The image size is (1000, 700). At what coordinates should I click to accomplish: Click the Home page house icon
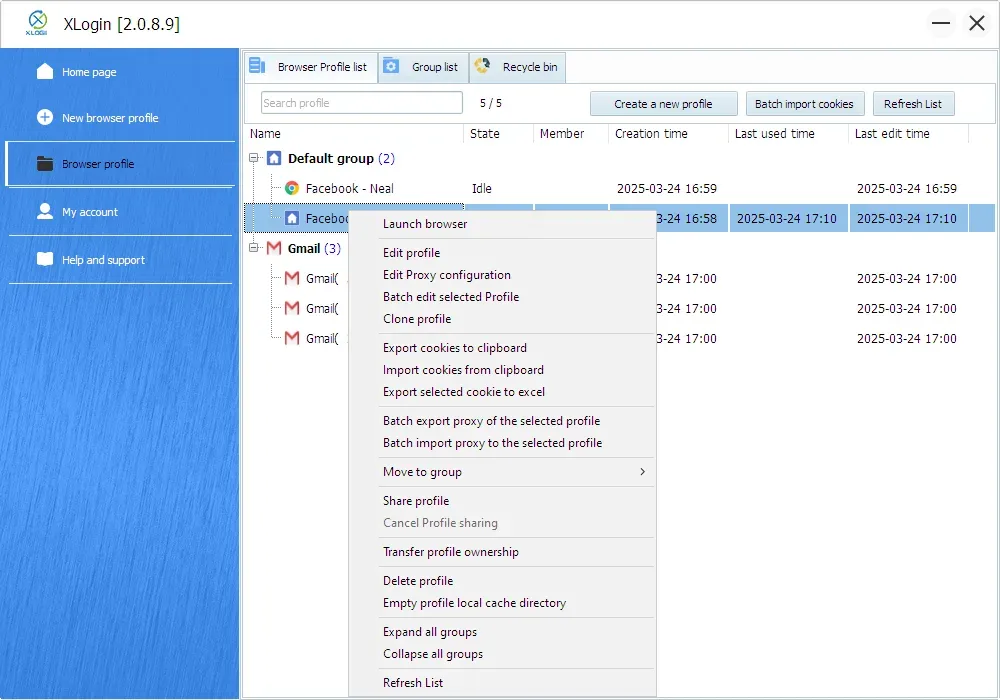tap(45, 71)
